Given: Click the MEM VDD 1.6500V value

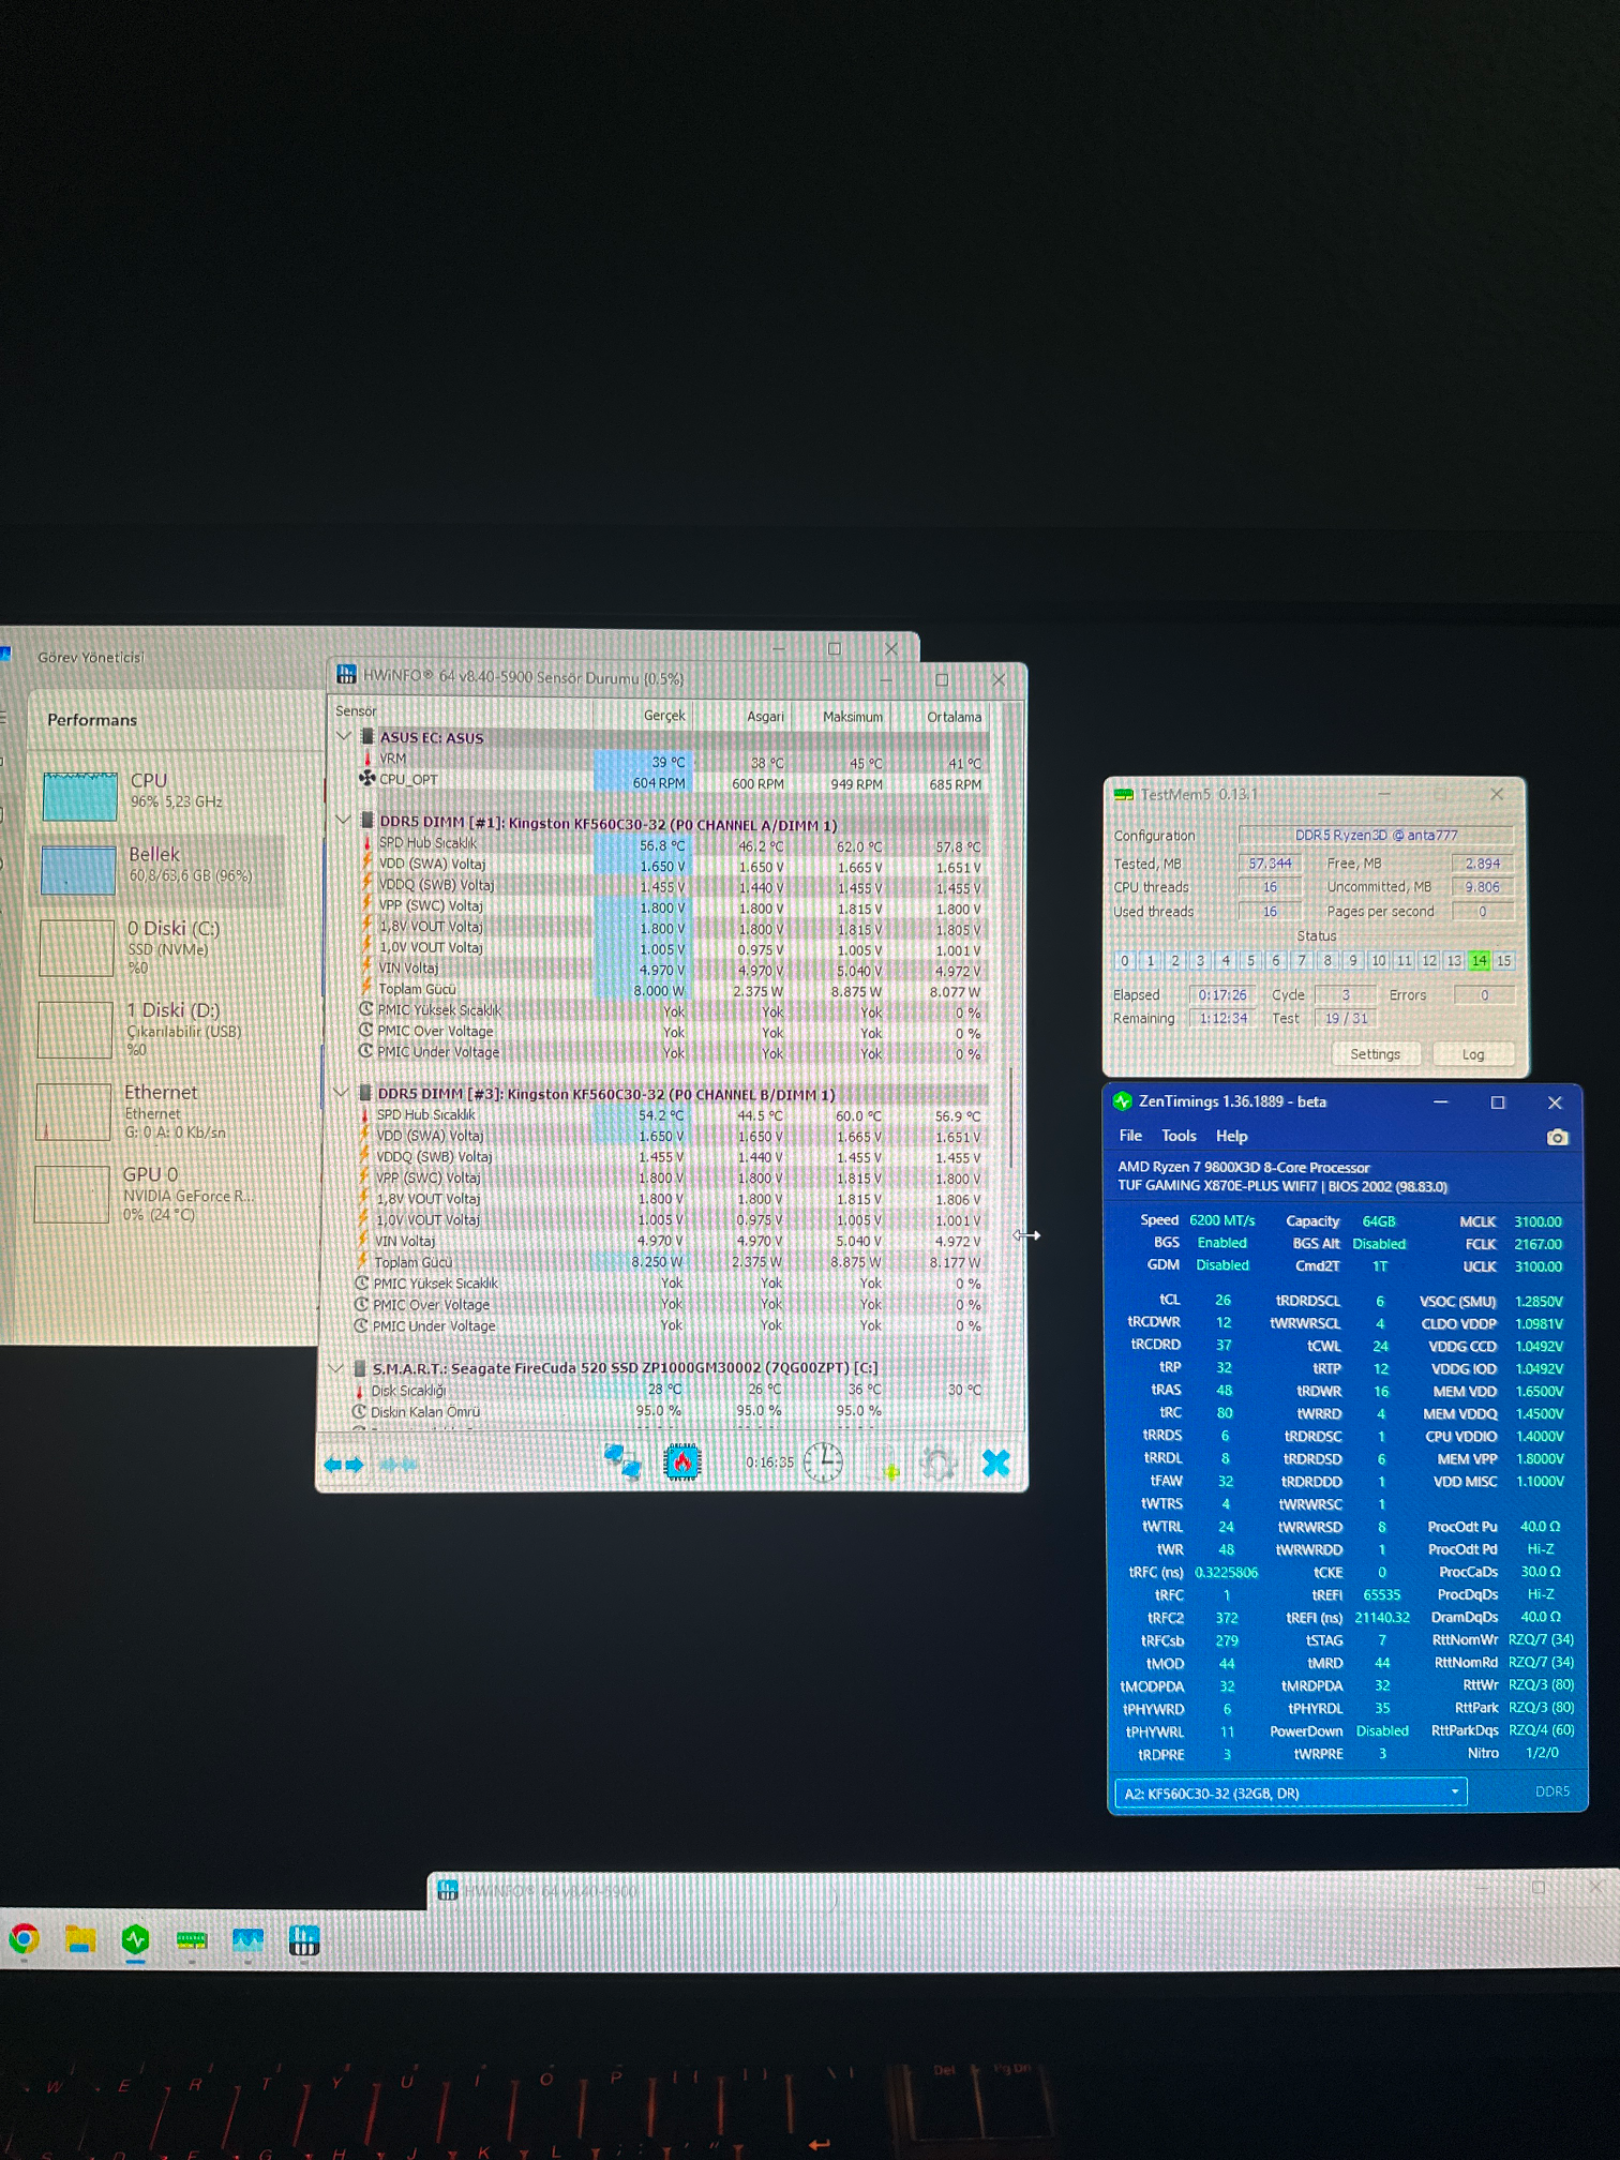Looking at the screenshot, I should coord(1539,1391).
